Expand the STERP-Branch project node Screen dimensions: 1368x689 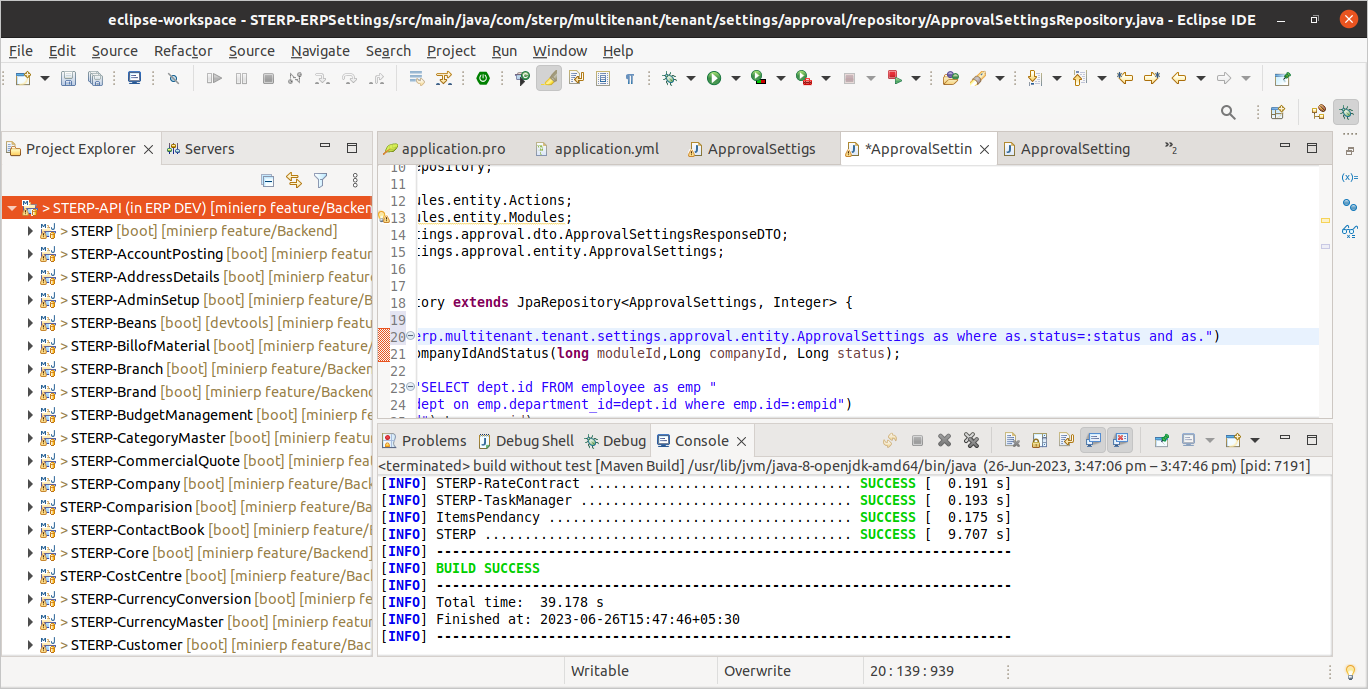pyautogui.click(x=30, y=369)
